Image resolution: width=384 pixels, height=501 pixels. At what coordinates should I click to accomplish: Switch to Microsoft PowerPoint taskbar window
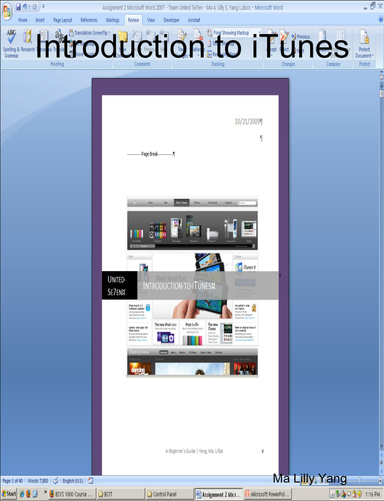coord(268,494)
